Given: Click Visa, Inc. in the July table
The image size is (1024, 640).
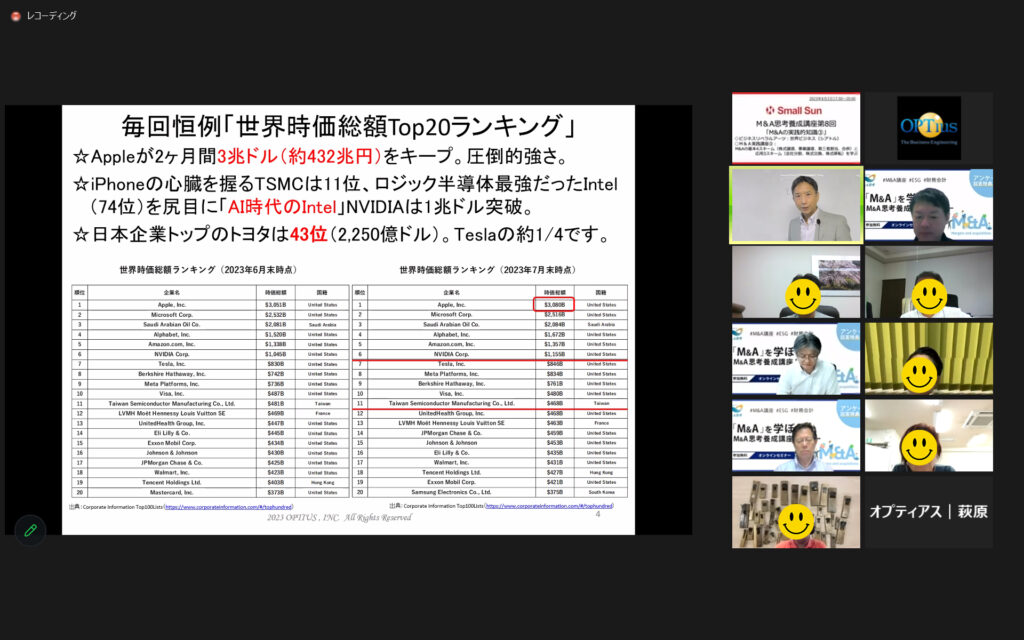Looking at the screenshot, I should coord(451,394).
